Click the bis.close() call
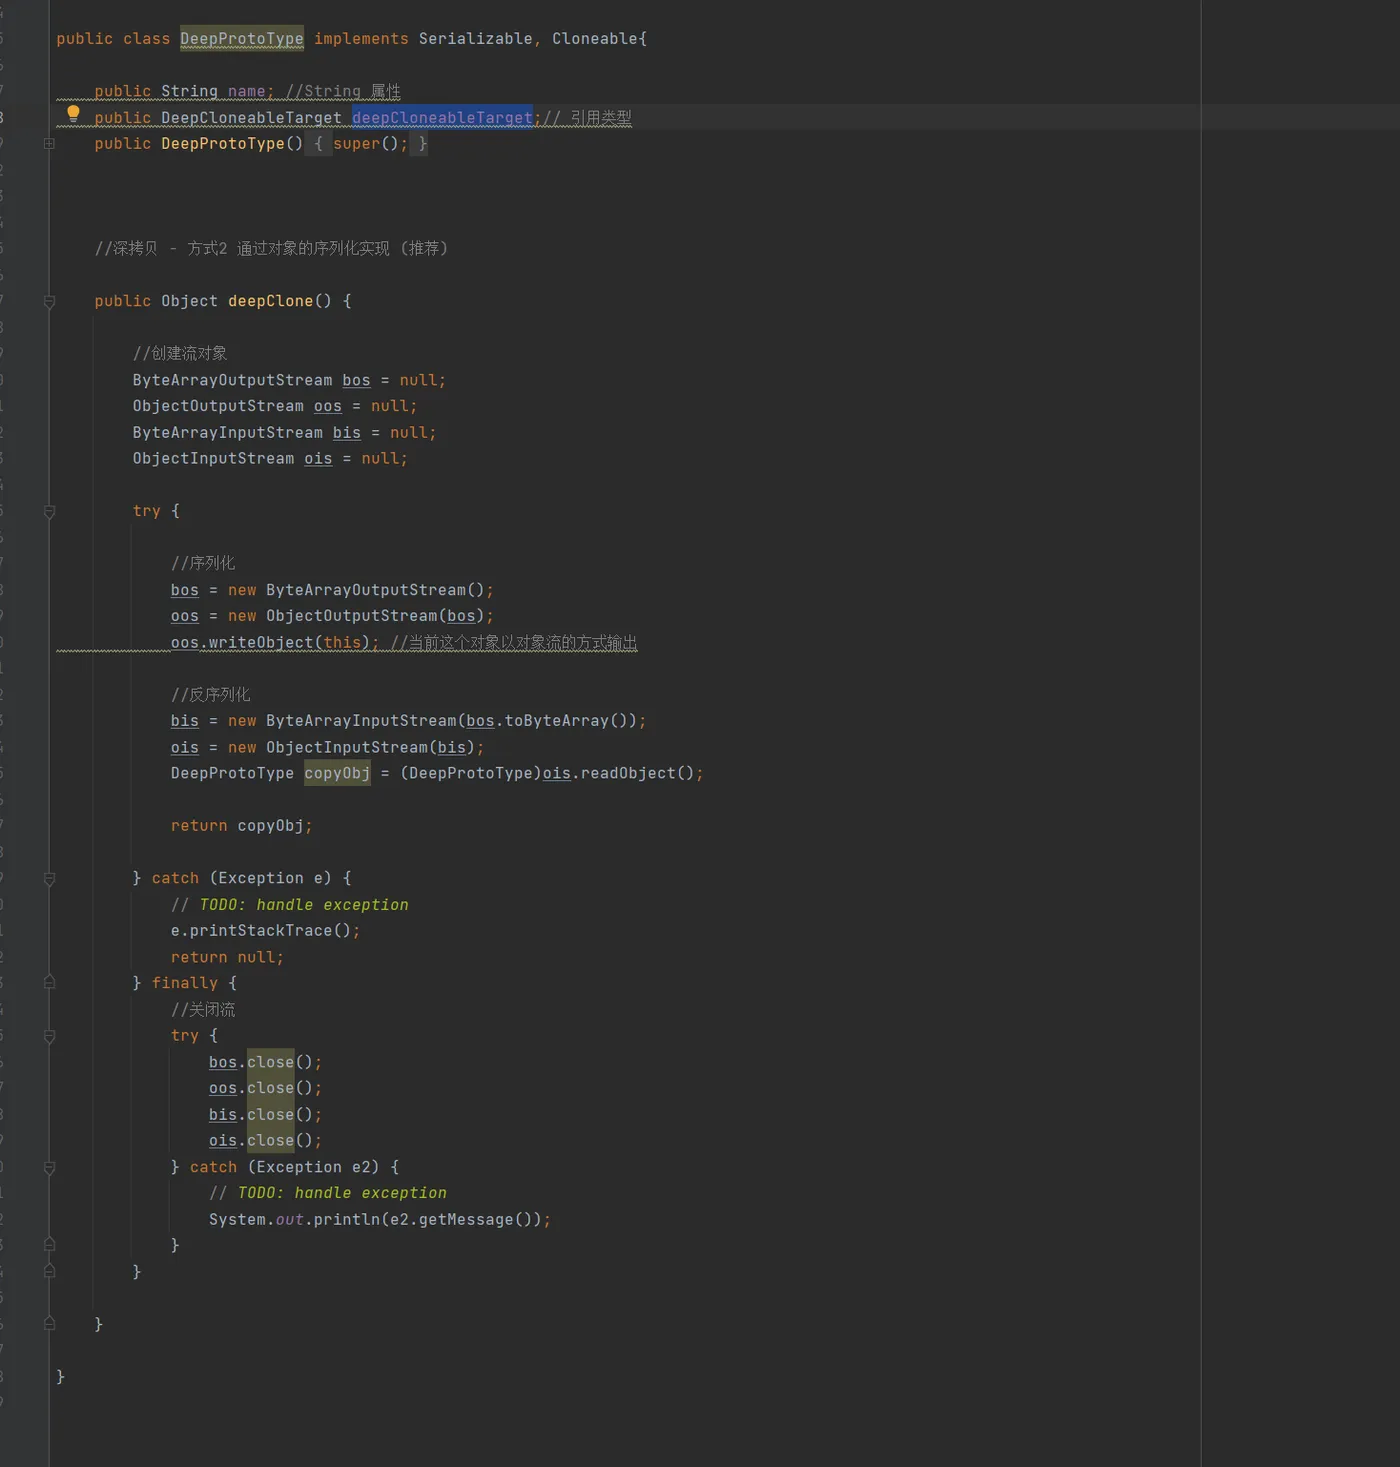This screenshot has width=1400, height=1467. click(x=265, y=1115)
